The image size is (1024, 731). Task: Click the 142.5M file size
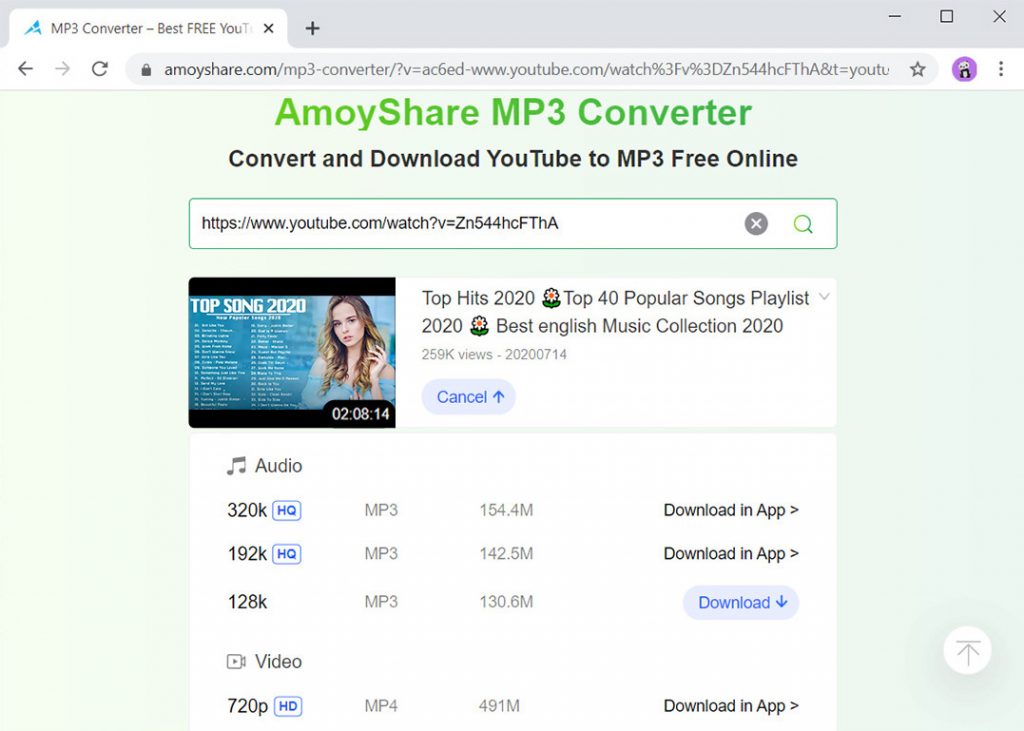point(506,554)
